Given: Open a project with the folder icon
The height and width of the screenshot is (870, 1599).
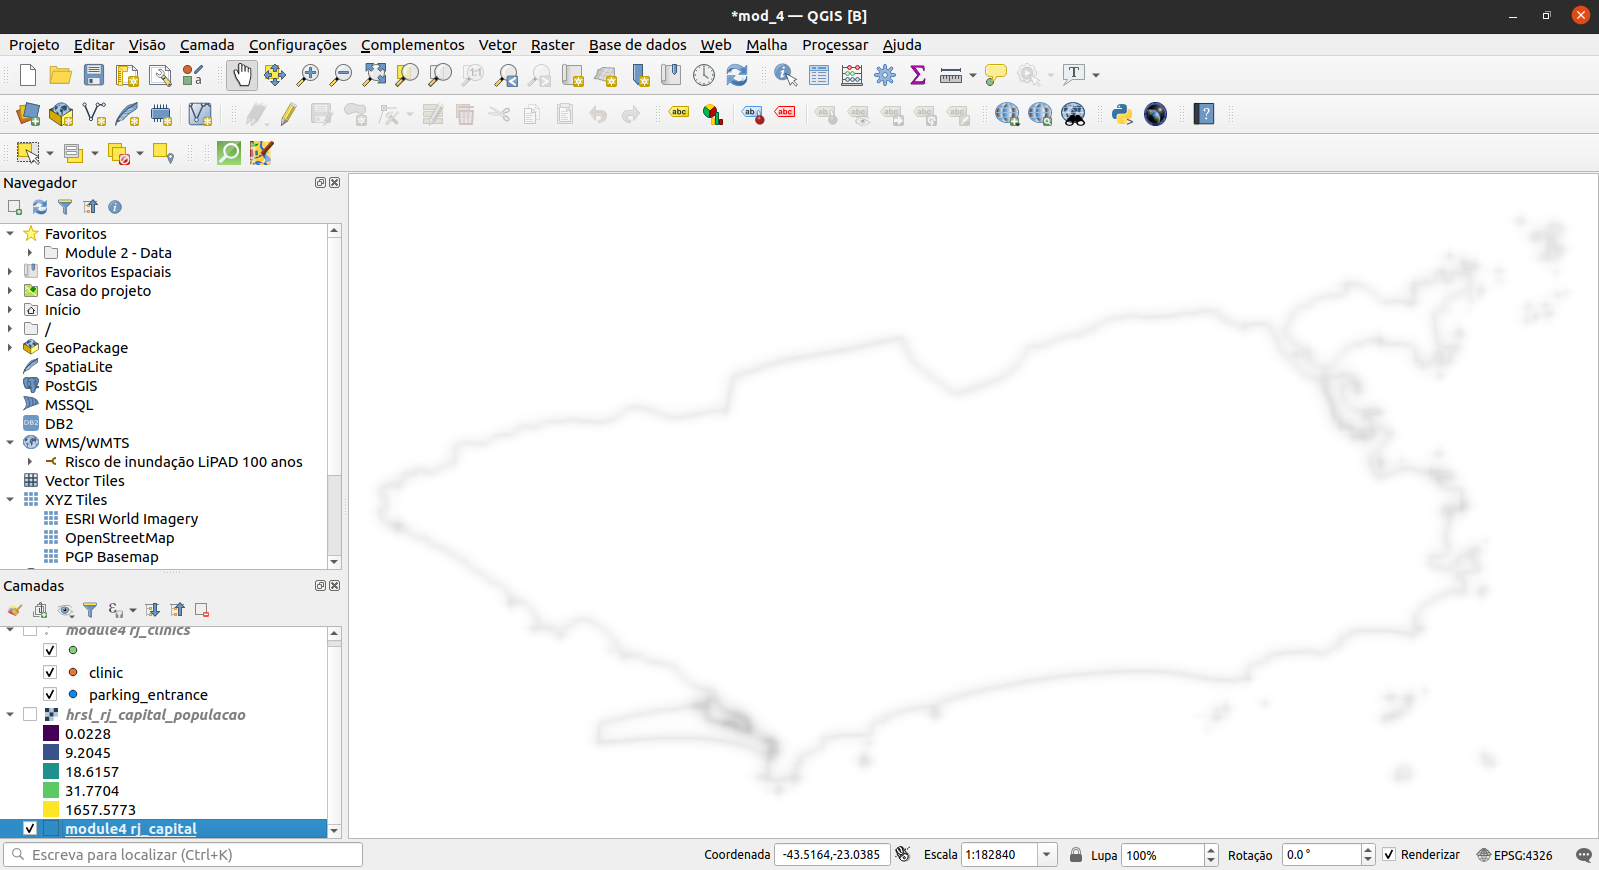Looking at the screenshot, I should pyautogui.click(x=60, y=75).
